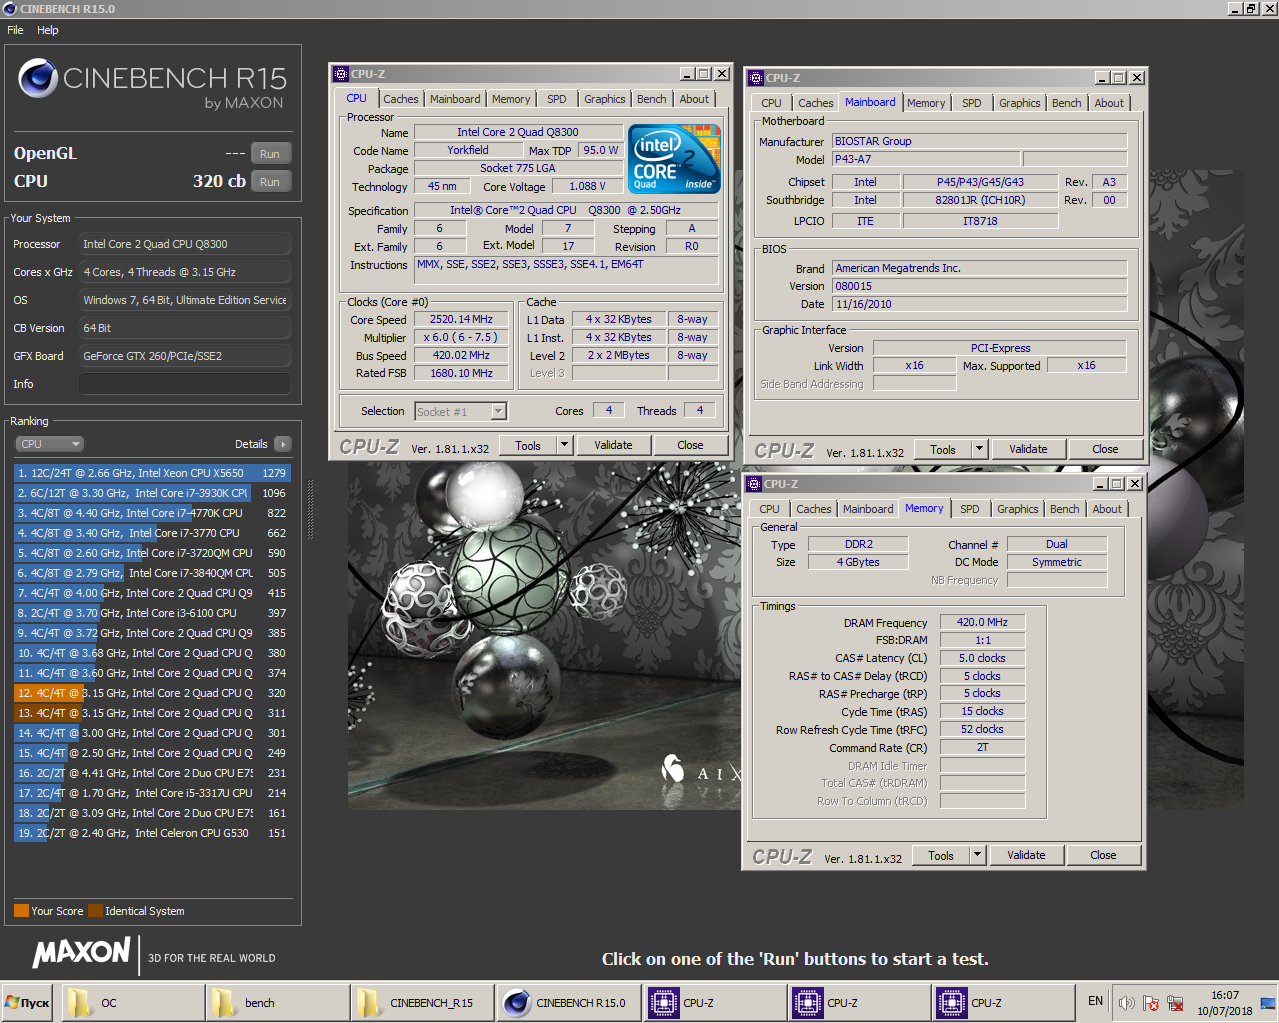Select ranking entry 12 with score 320

click(x=152, y=693)
